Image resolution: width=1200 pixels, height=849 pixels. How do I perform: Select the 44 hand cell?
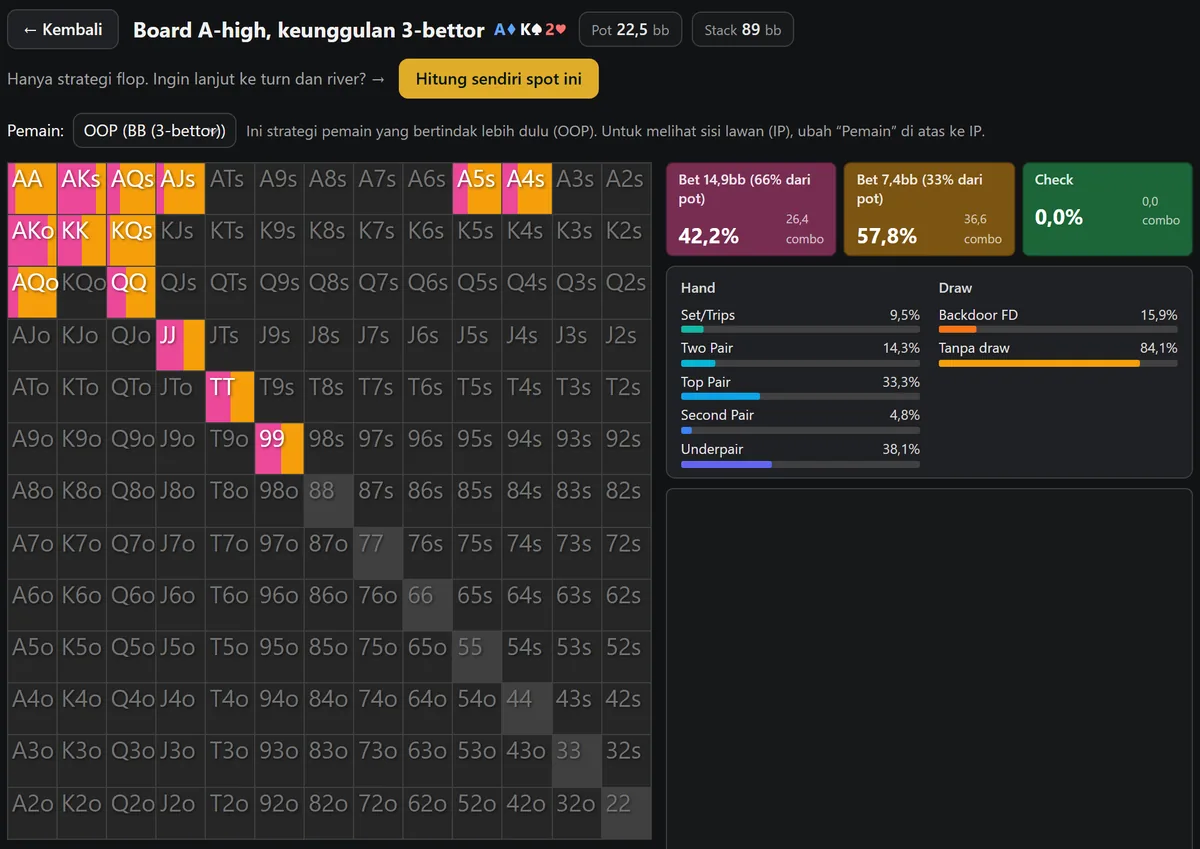[x=527, y=708]
